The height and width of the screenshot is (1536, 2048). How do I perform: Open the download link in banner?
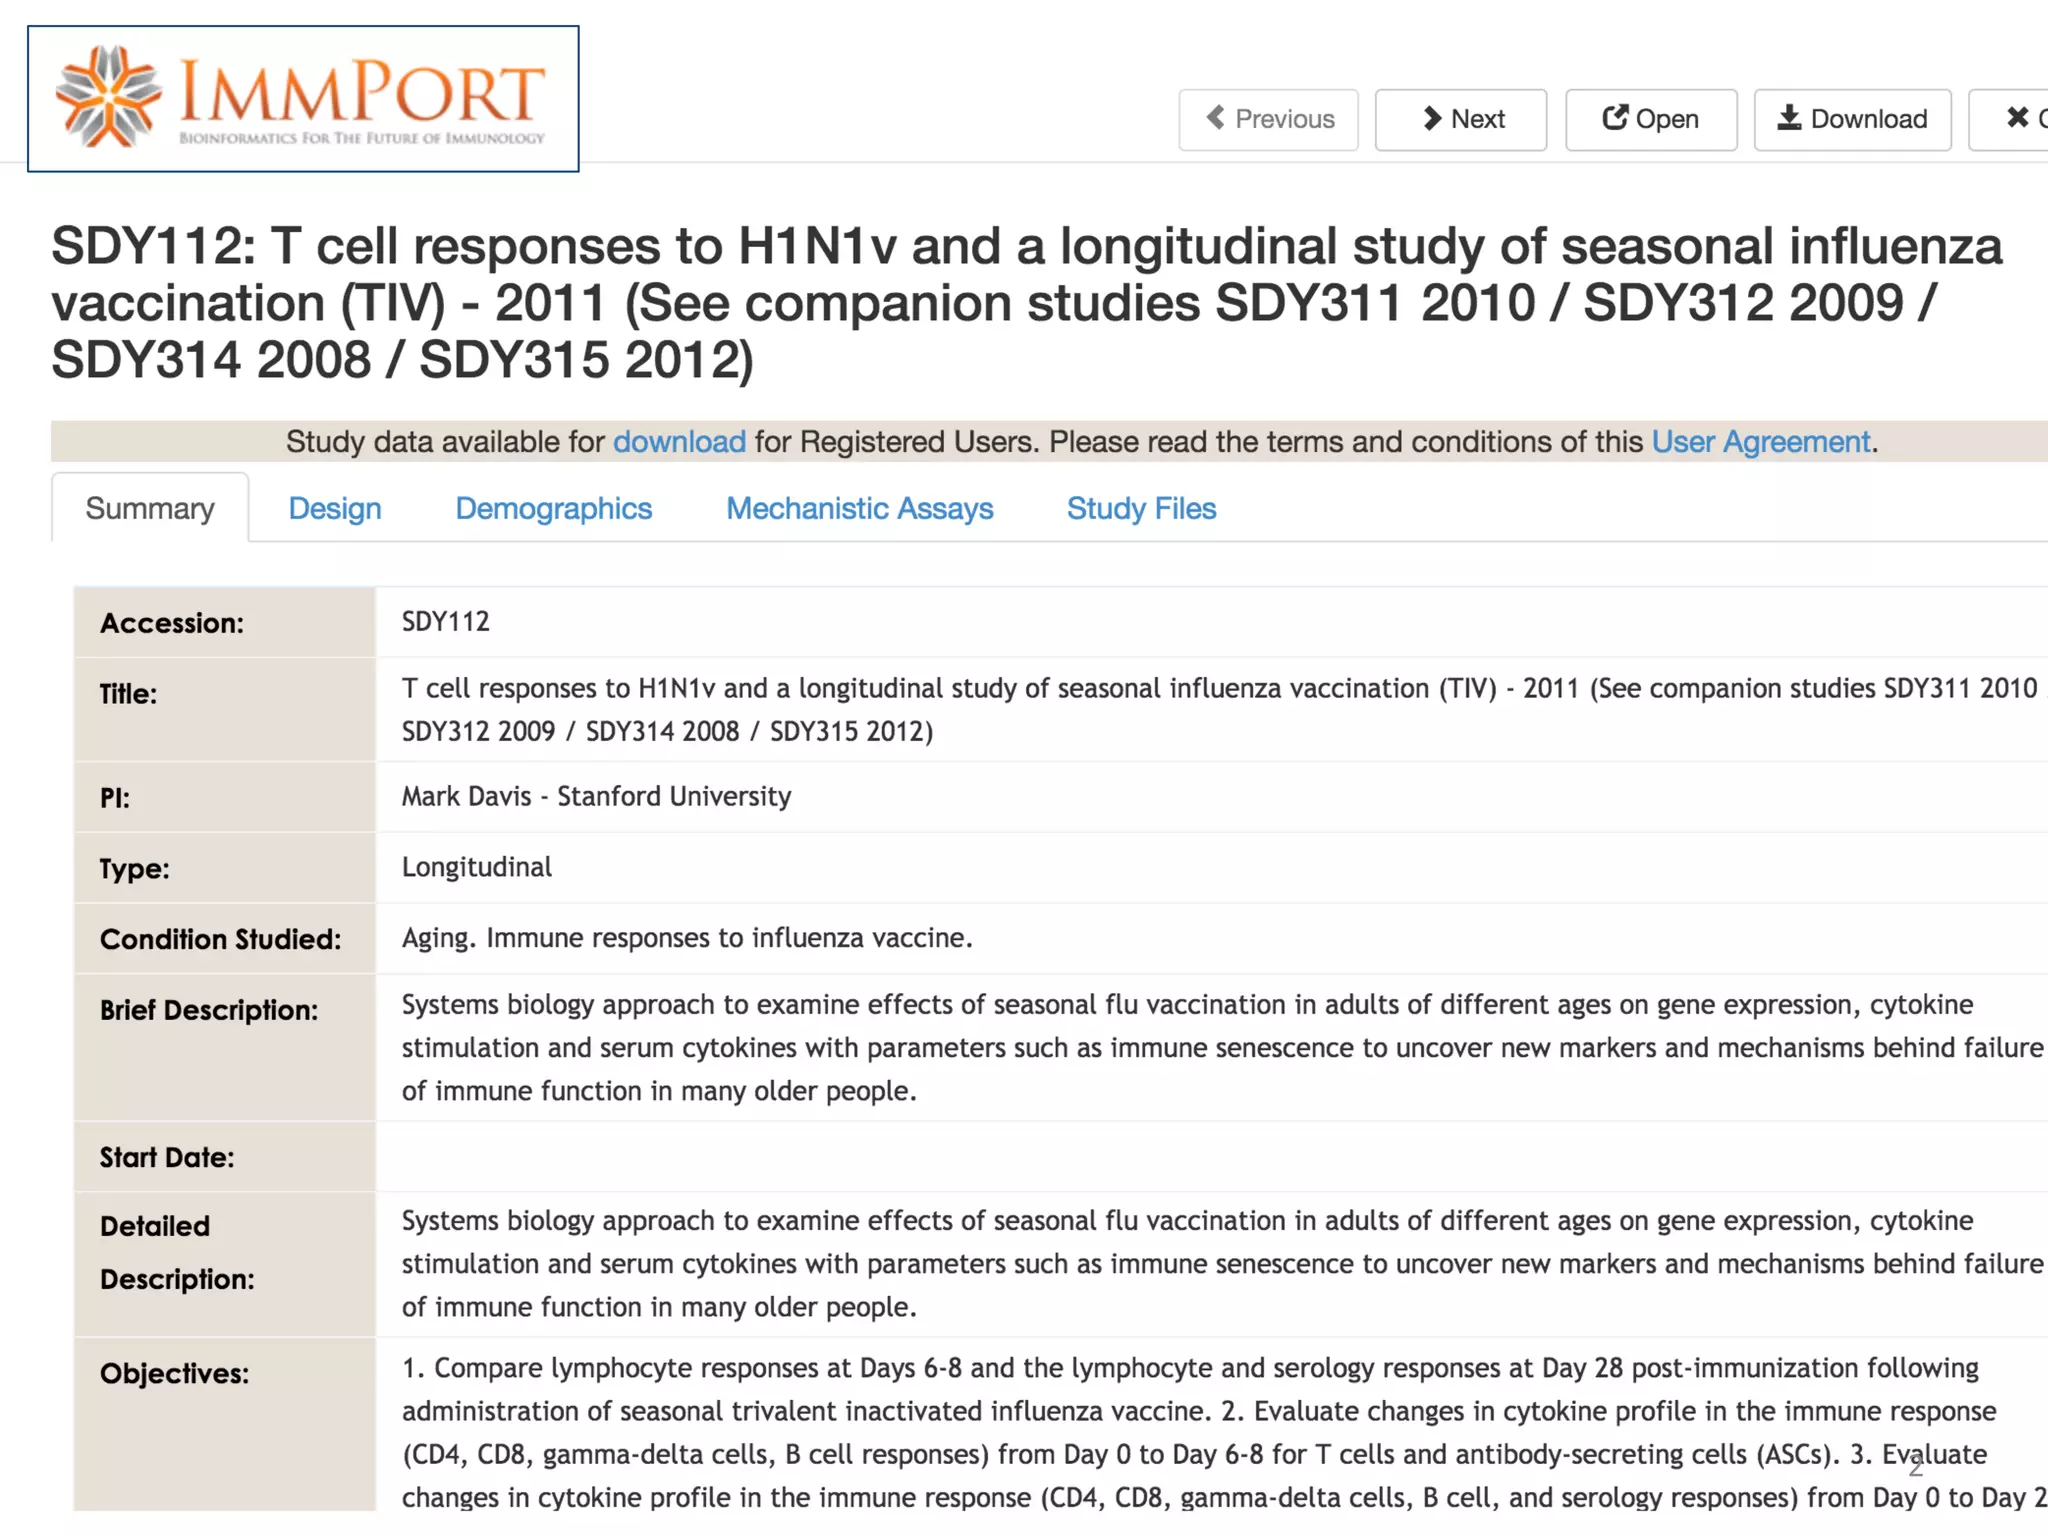pyautogui.click(x=679, y=442)
